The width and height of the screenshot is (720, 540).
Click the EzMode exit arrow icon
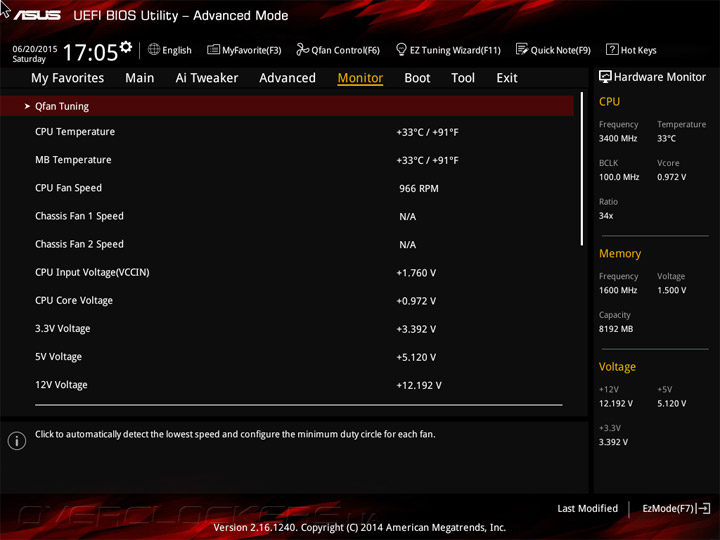pos(703,508)
